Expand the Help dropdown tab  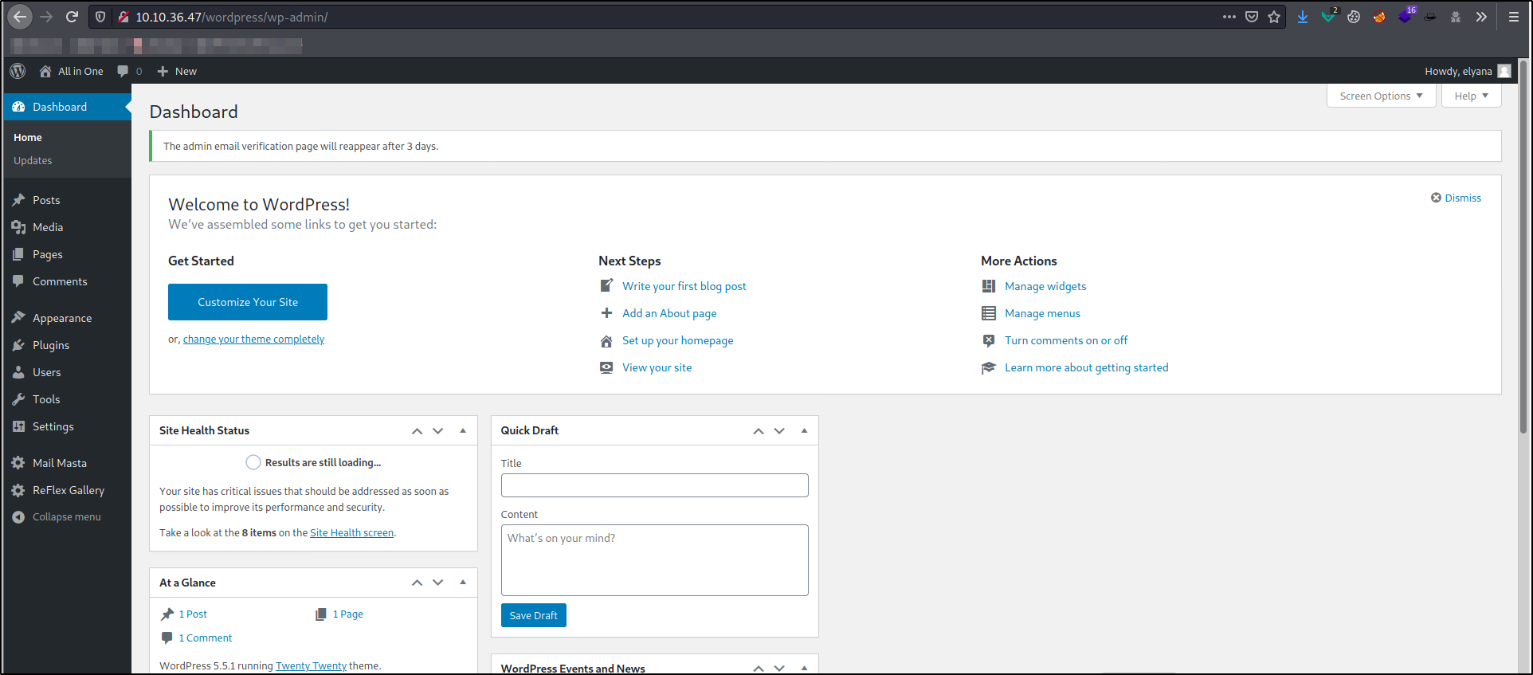click(x=1471, y=96)
